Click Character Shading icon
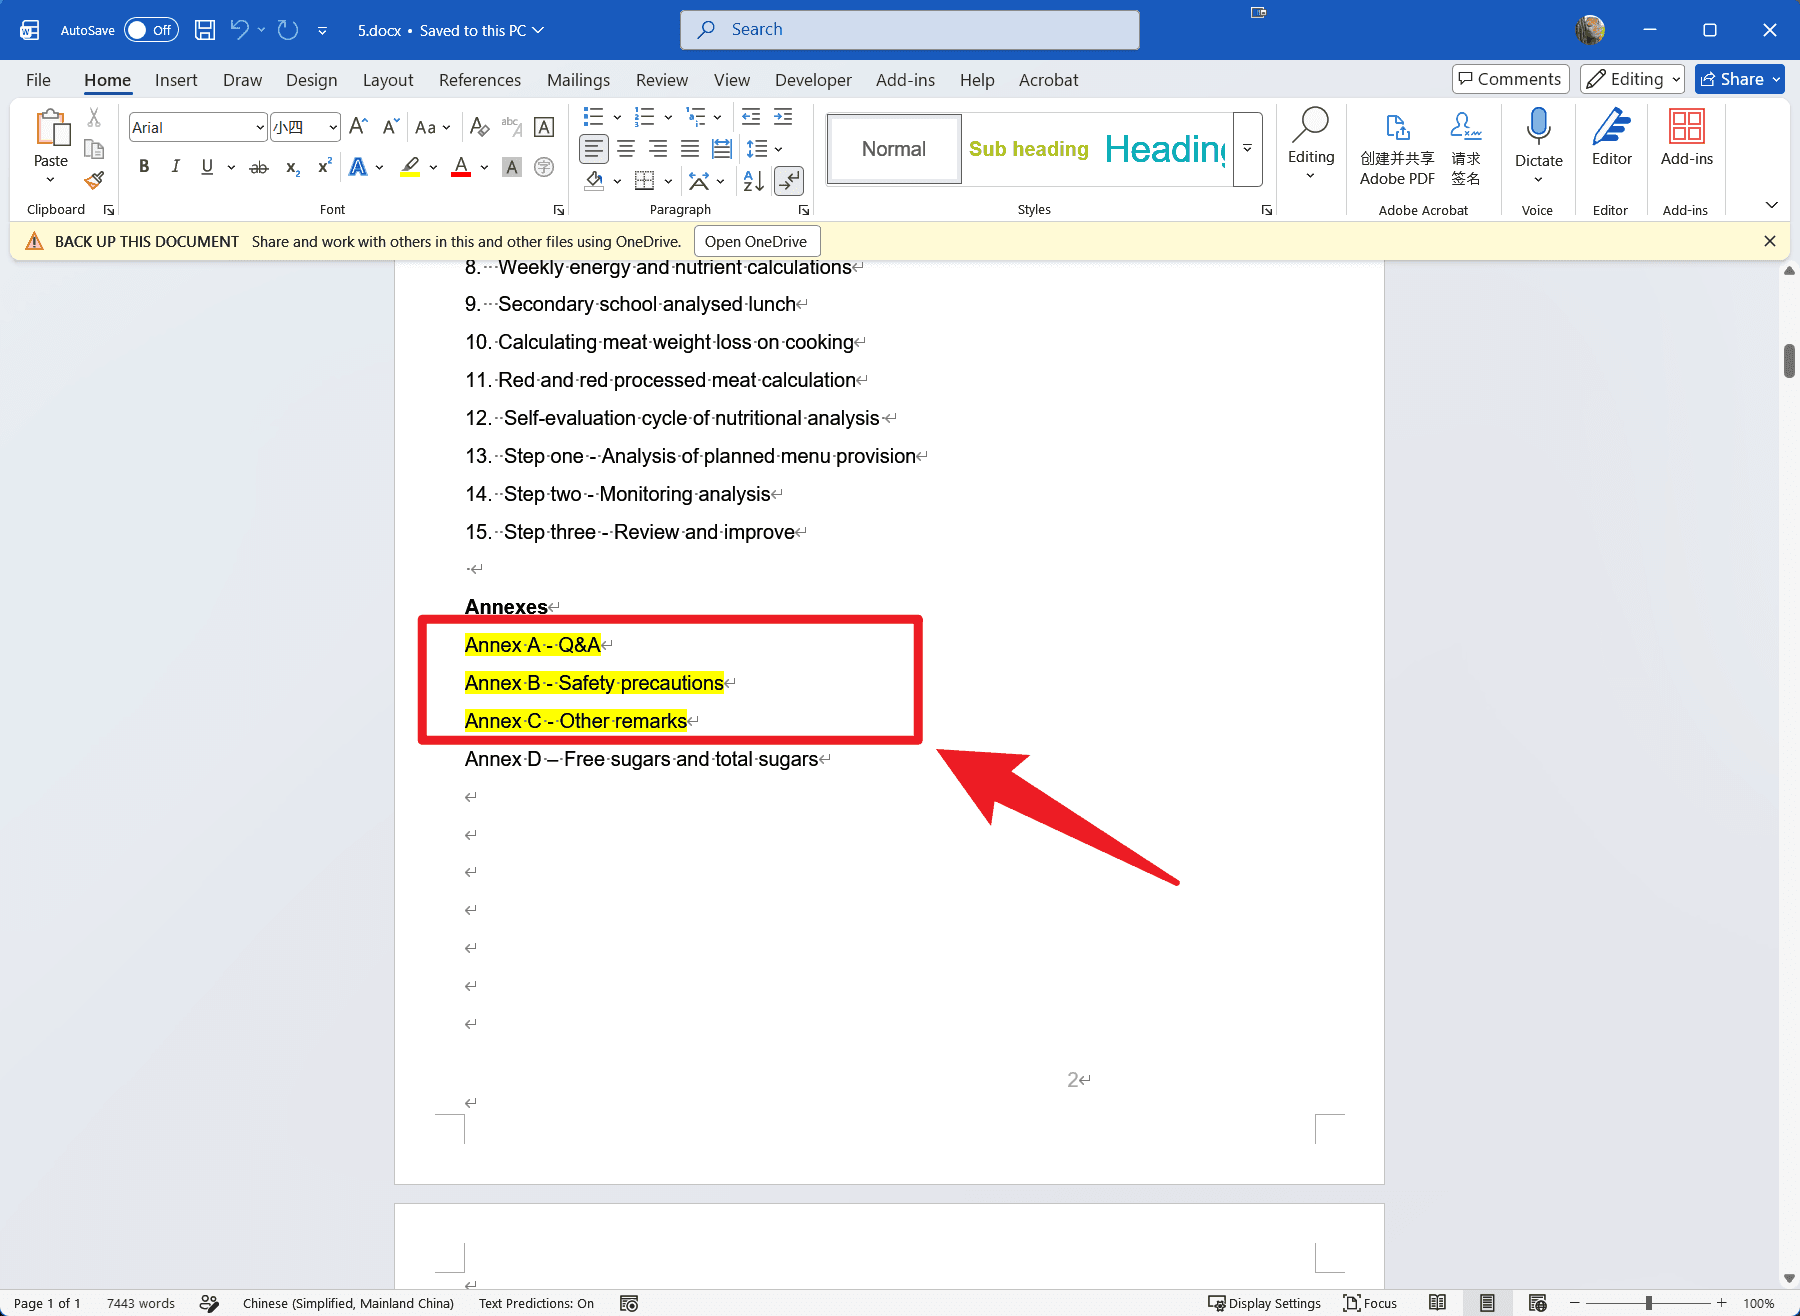 tap(512, 167)
